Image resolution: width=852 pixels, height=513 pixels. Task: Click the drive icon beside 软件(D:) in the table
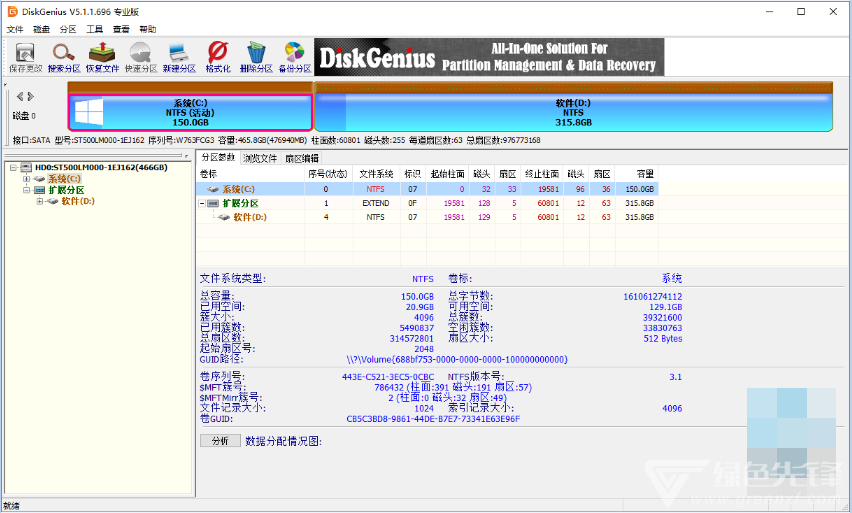(x=223, y=217)
